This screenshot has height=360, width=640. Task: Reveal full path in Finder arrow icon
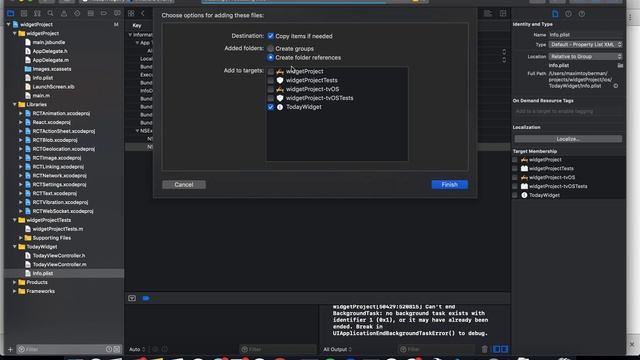tap(616, 86)
